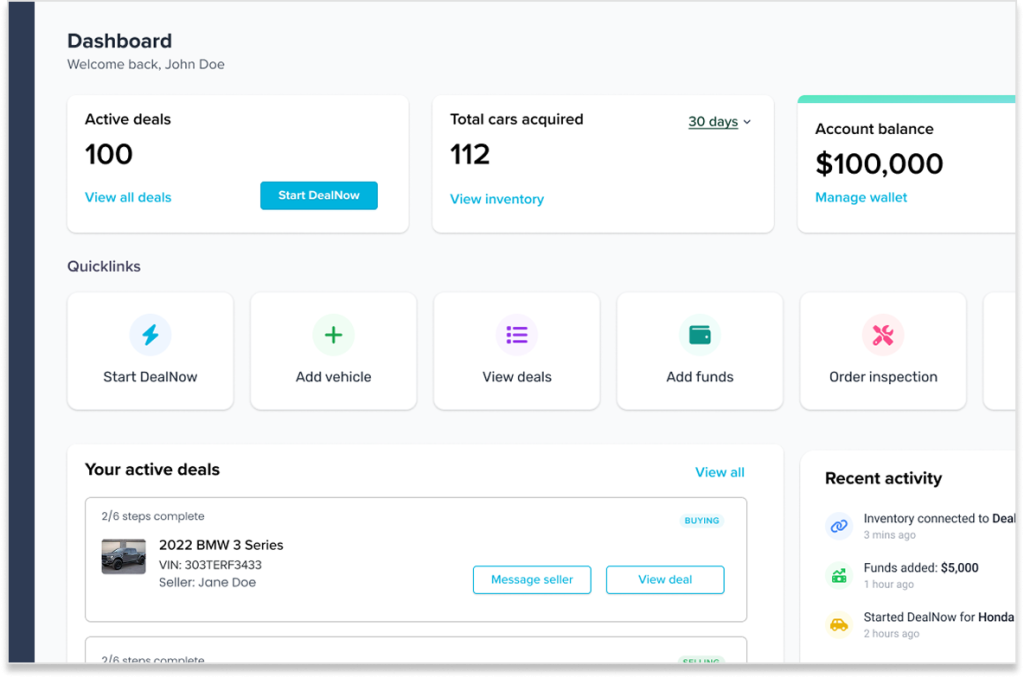Click the chain link icon next to Inventory connected
The image size is (1024, 678).
tap(838, 525)
